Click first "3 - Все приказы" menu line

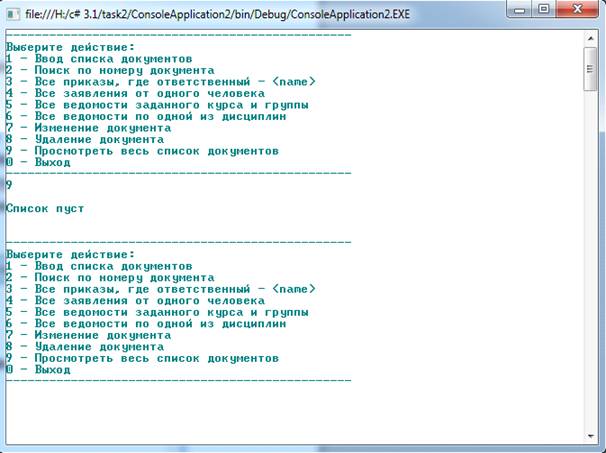coord(161,82)
